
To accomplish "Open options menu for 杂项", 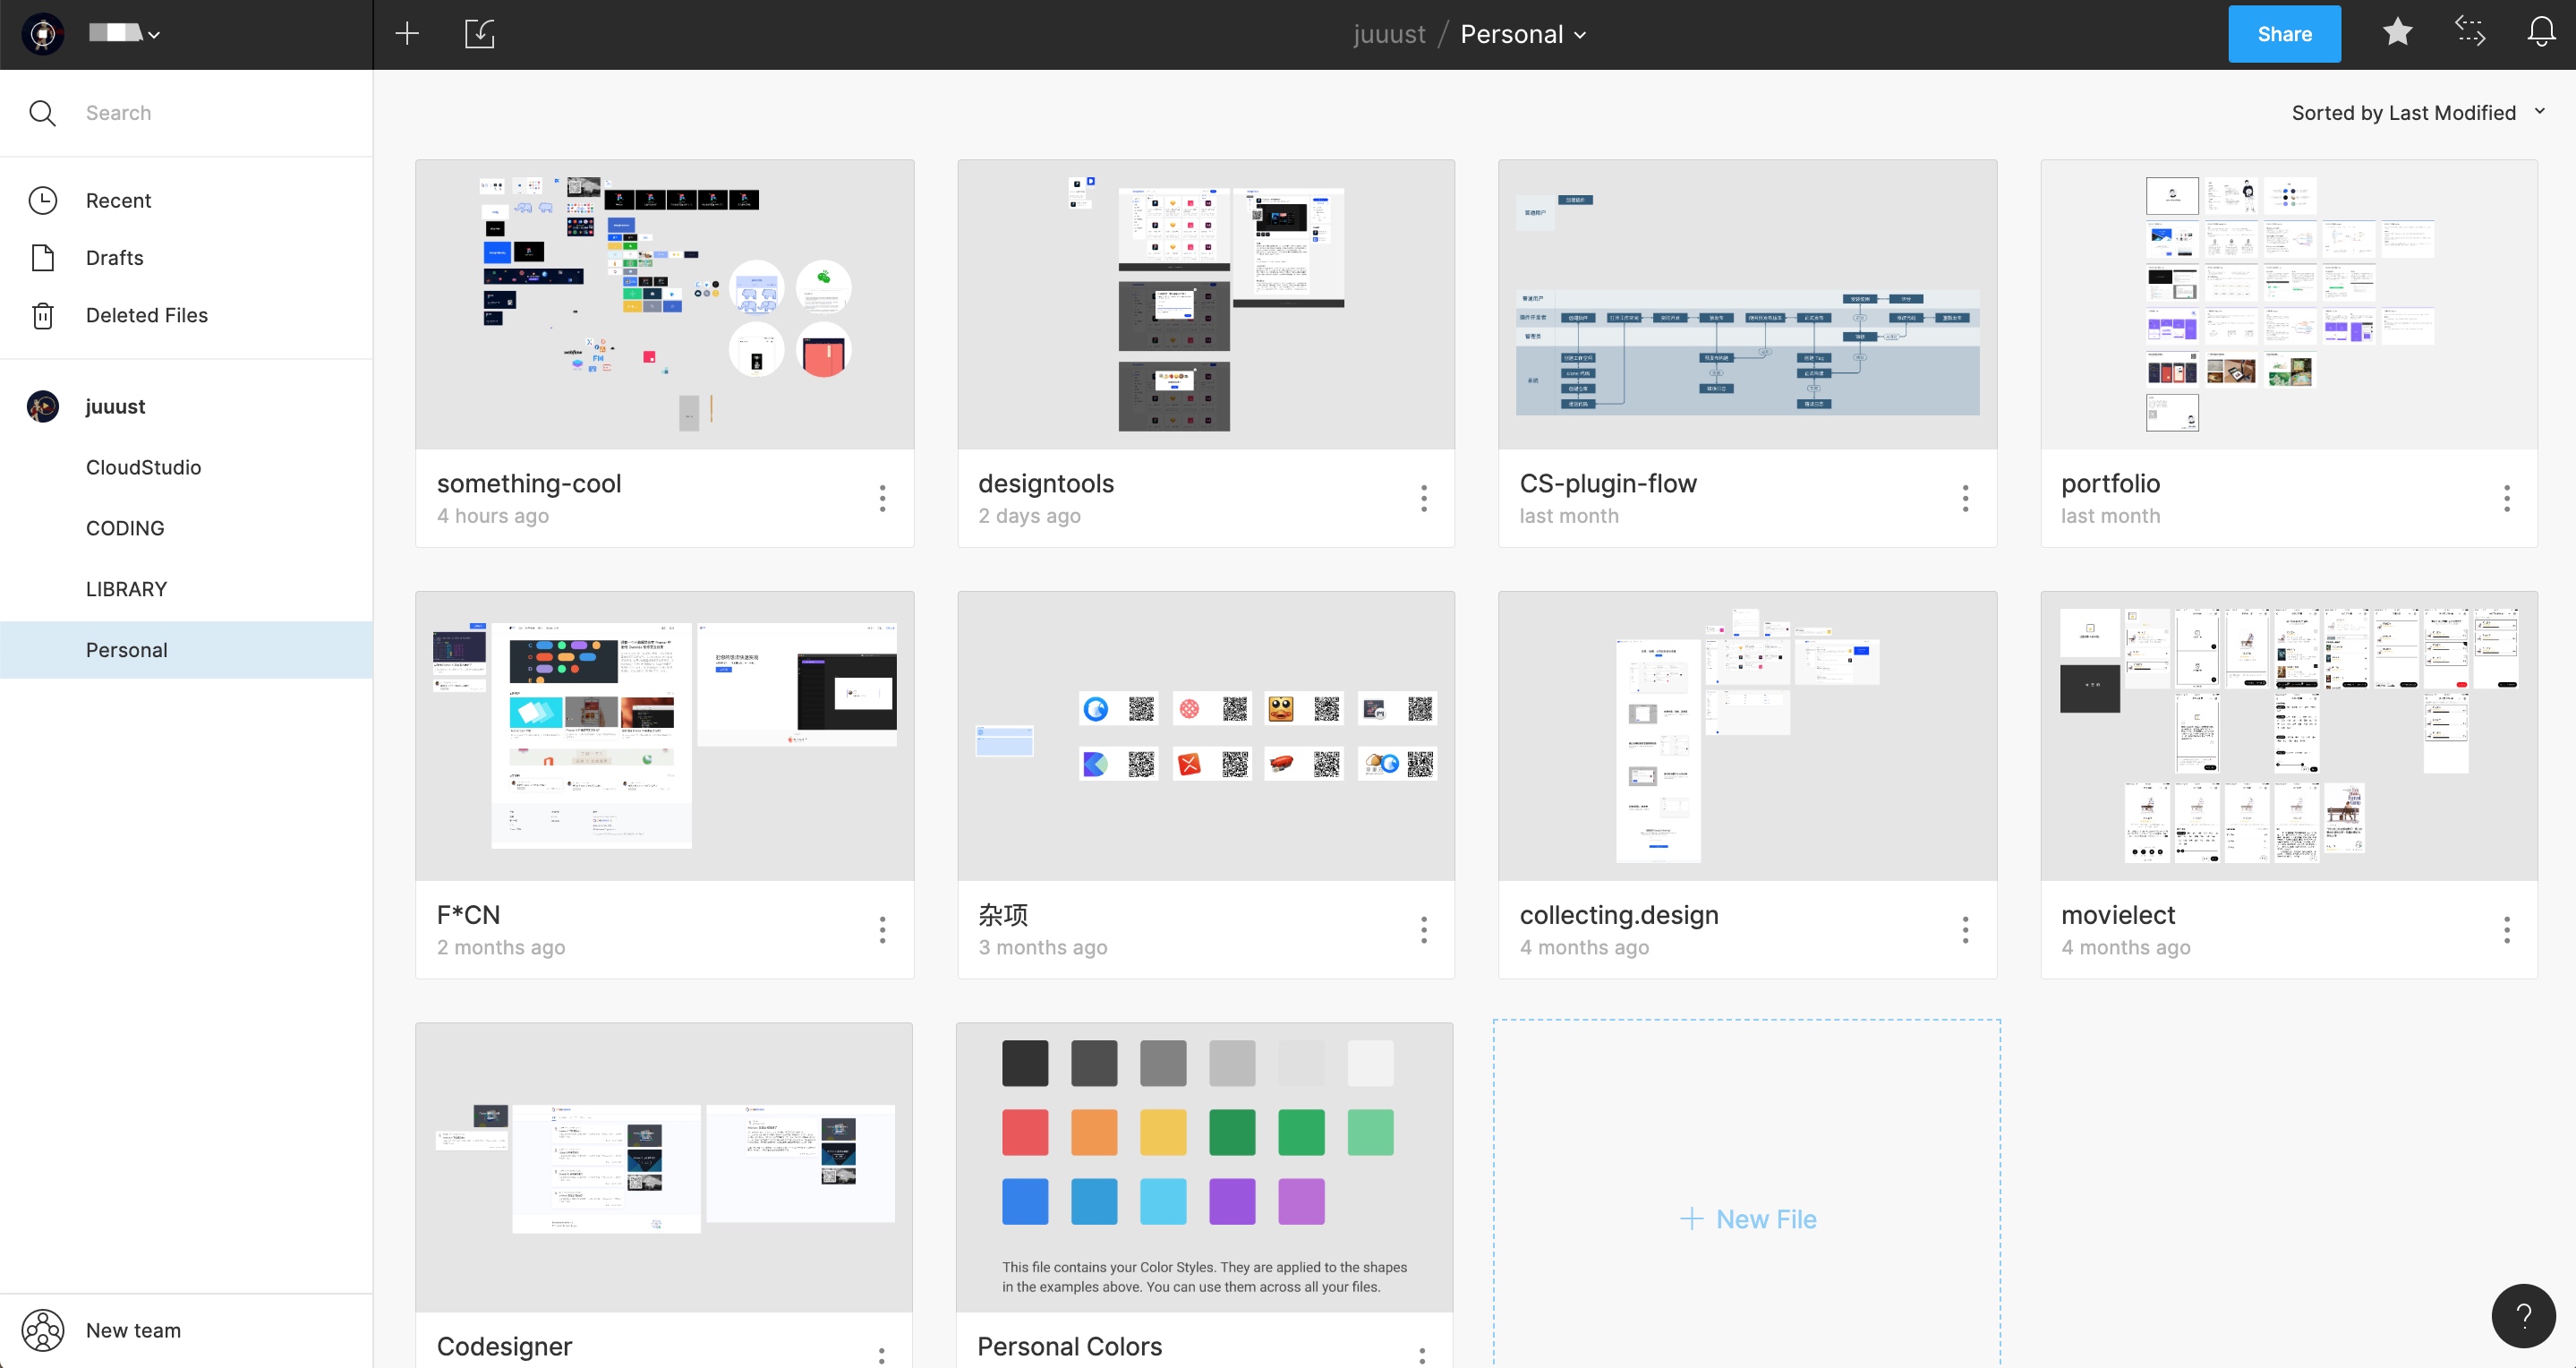I will pos(1424,930).
